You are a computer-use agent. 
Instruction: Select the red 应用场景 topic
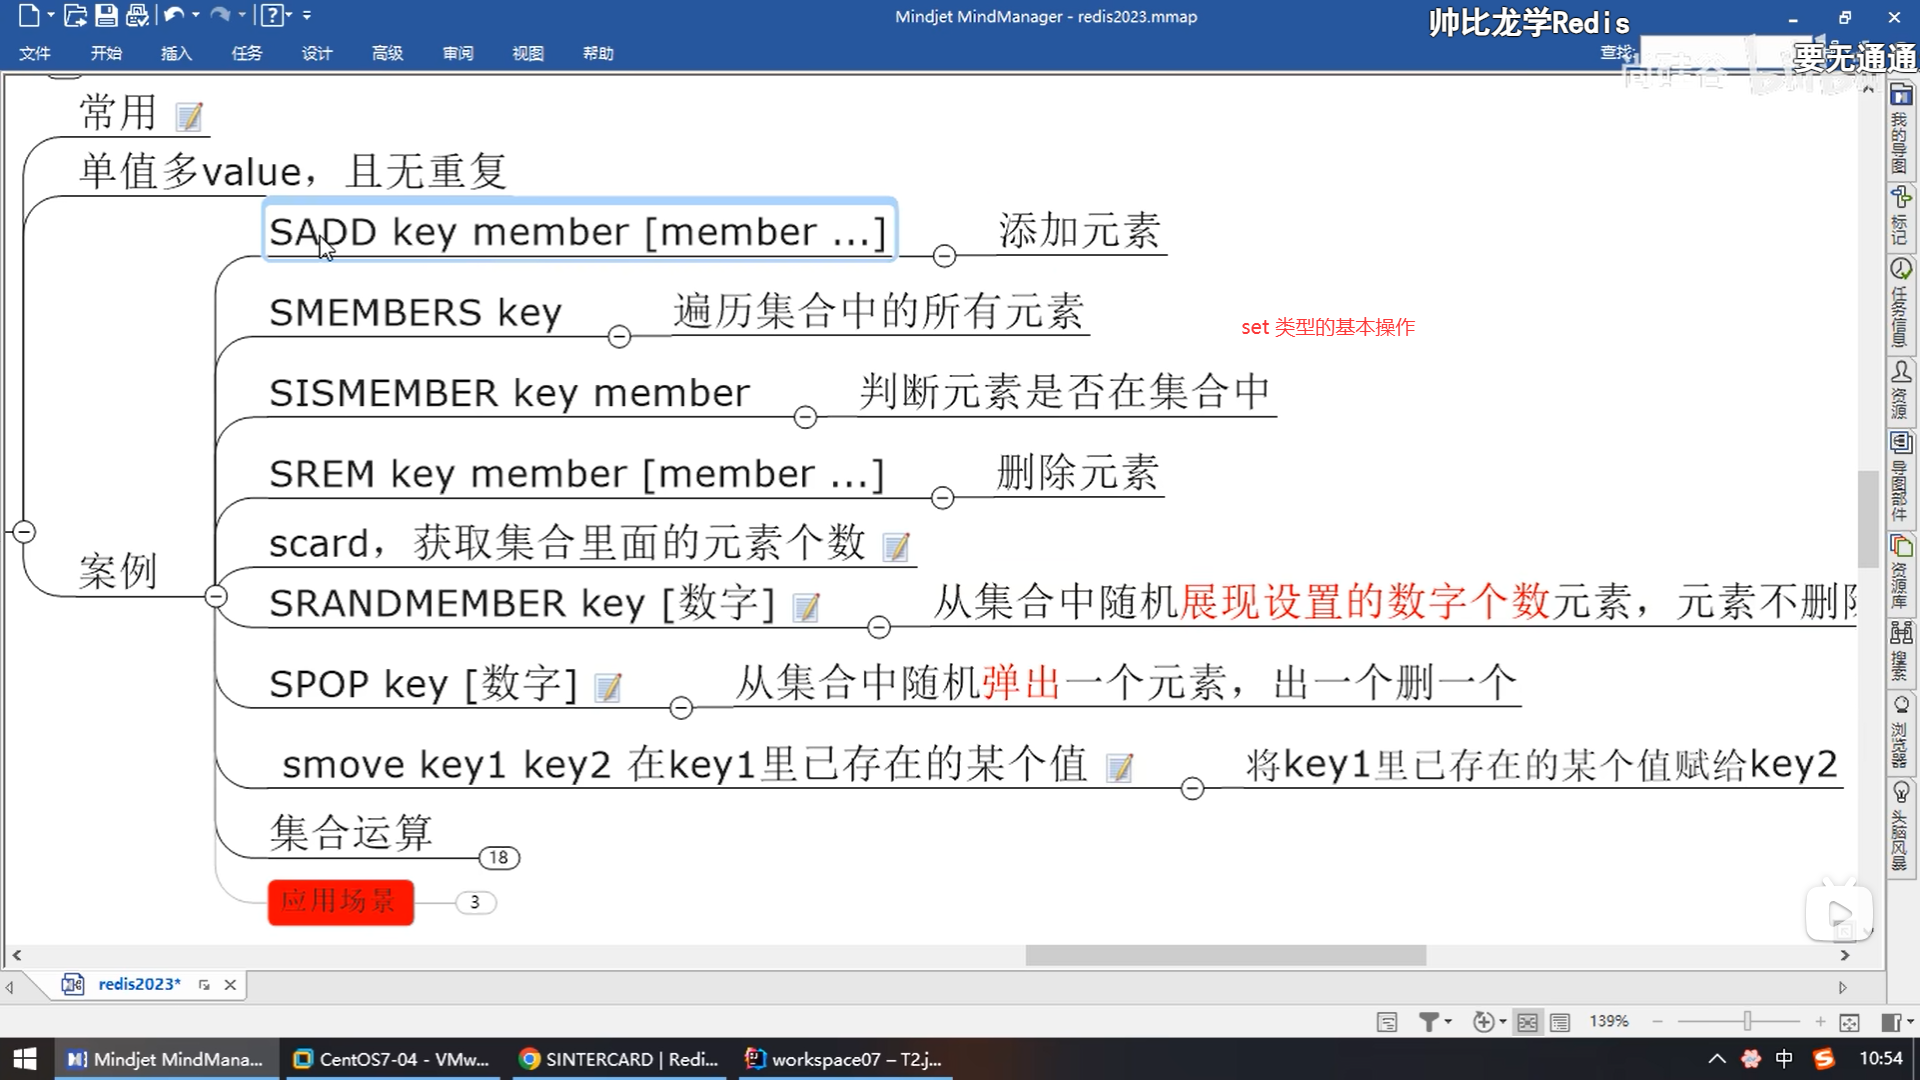coord(340,902)
